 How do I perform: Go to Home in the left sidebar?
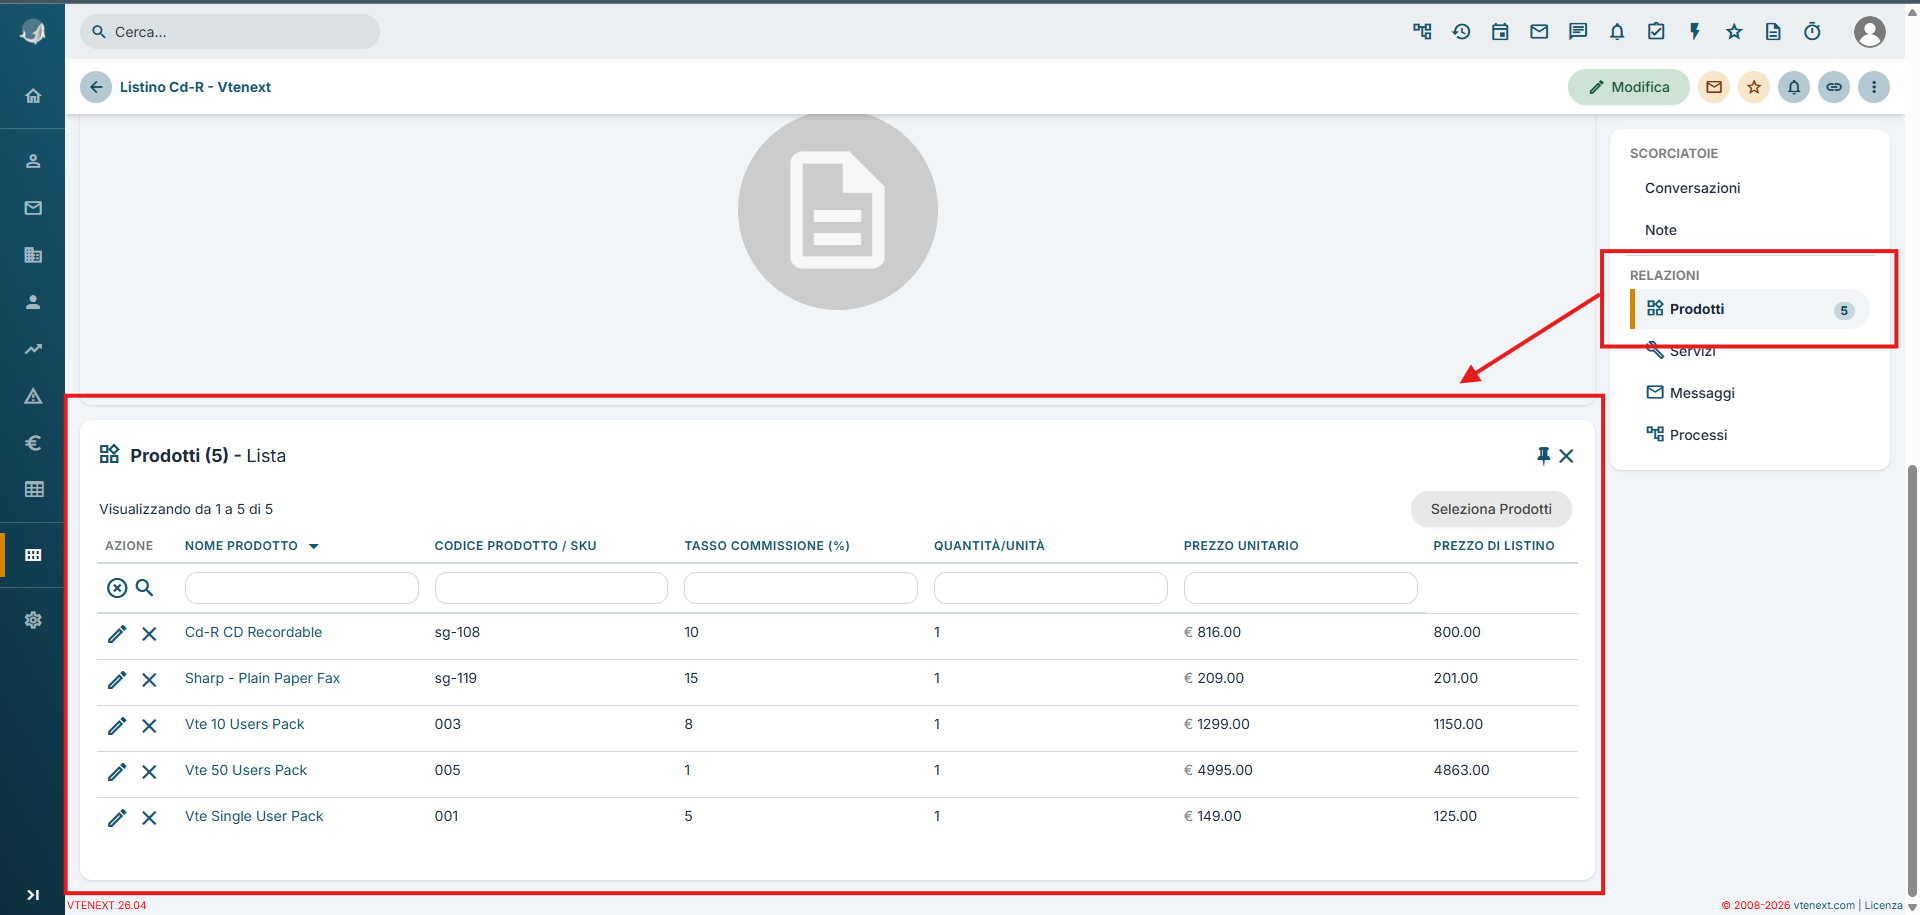coord(33,96)
